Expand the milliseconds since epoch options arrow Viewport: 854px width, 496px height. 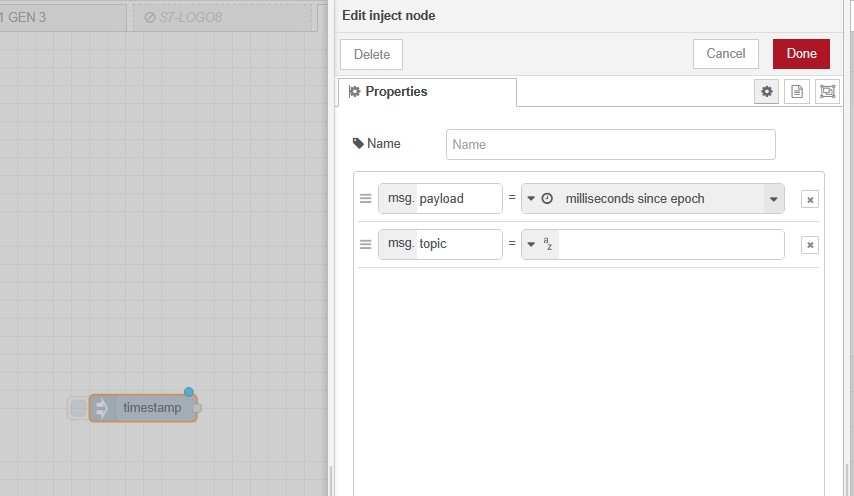(773, 199)
